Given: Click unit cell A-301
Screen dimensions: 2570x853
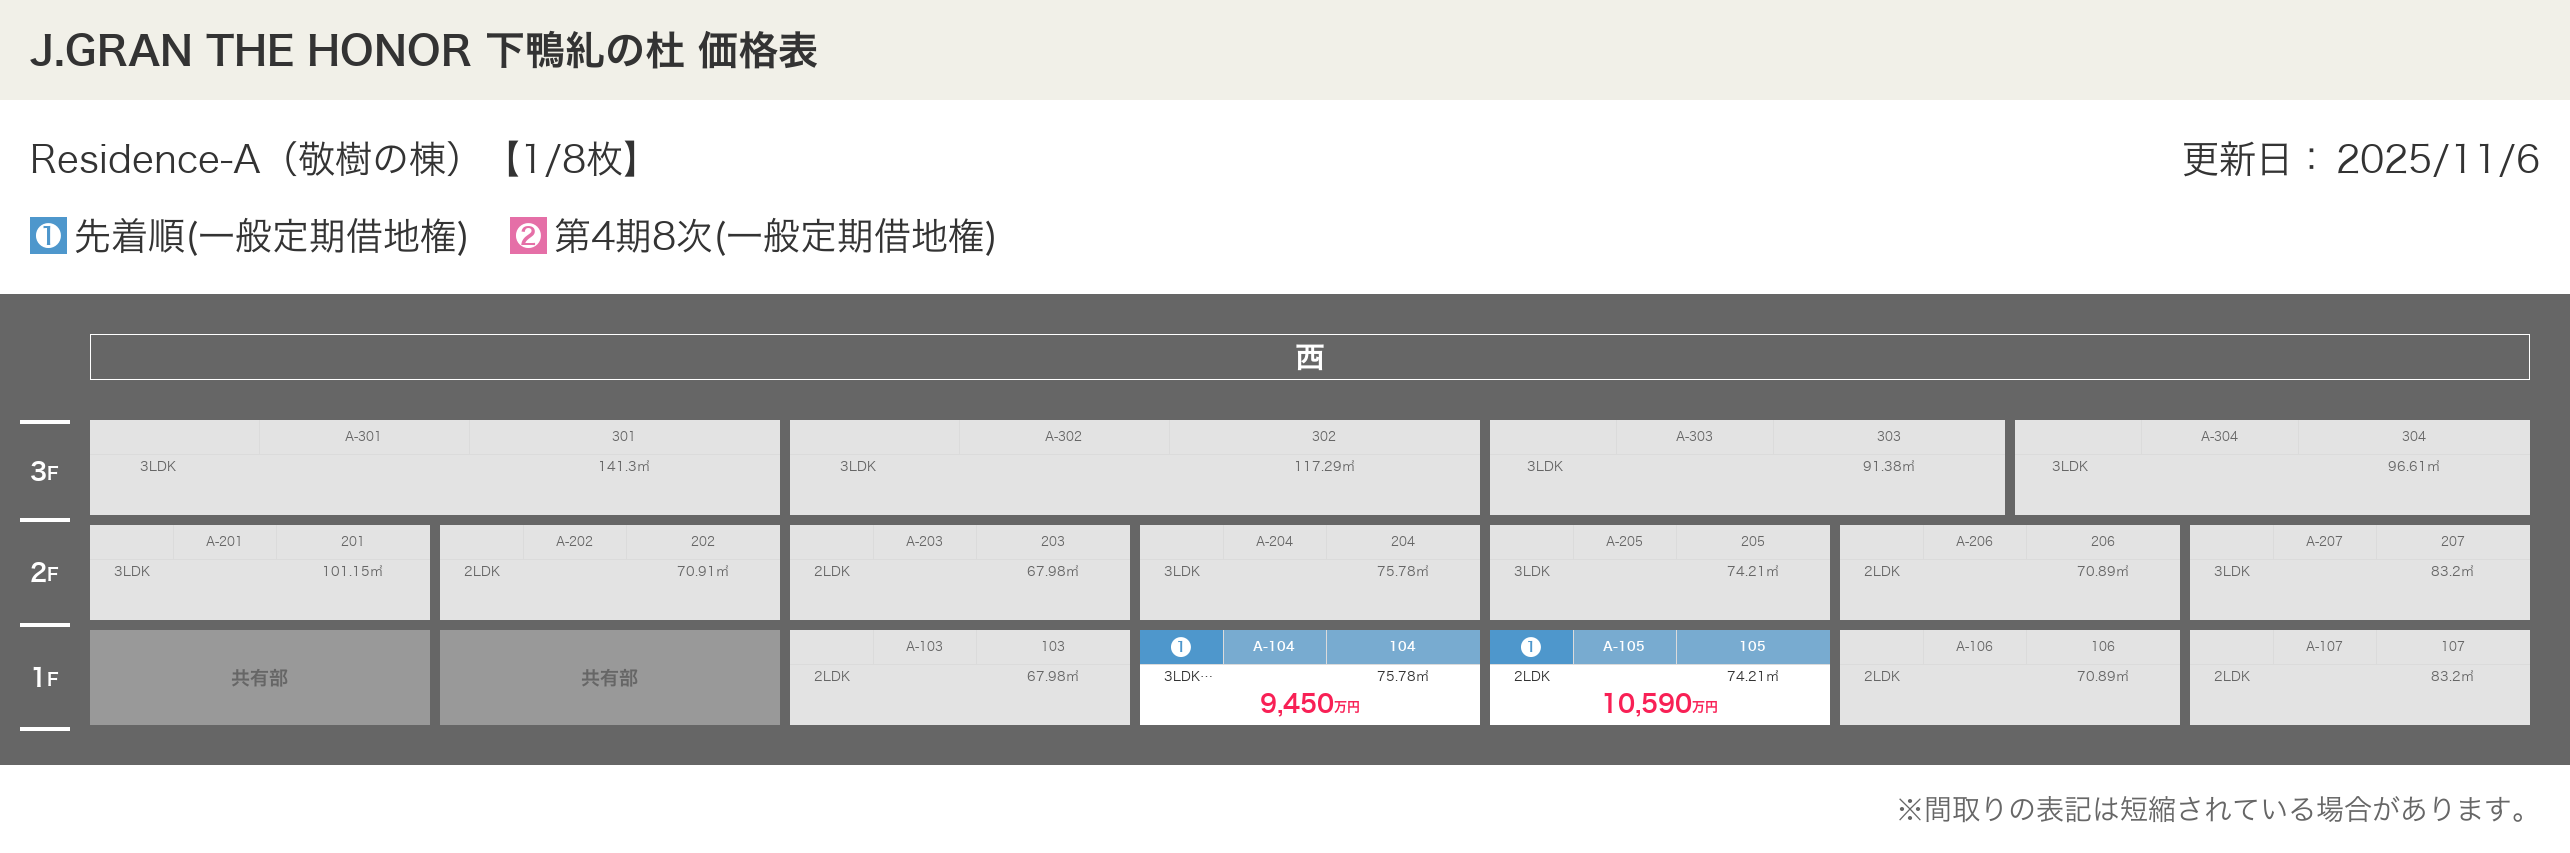Looking at the screenshot, I should 434,467.
